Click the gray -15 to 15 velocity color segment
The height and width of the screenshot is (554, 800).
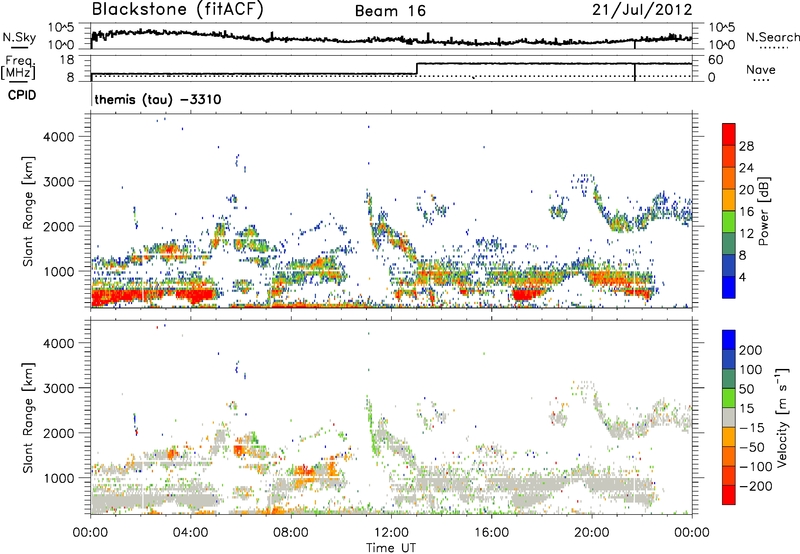[x=729, y=418]
